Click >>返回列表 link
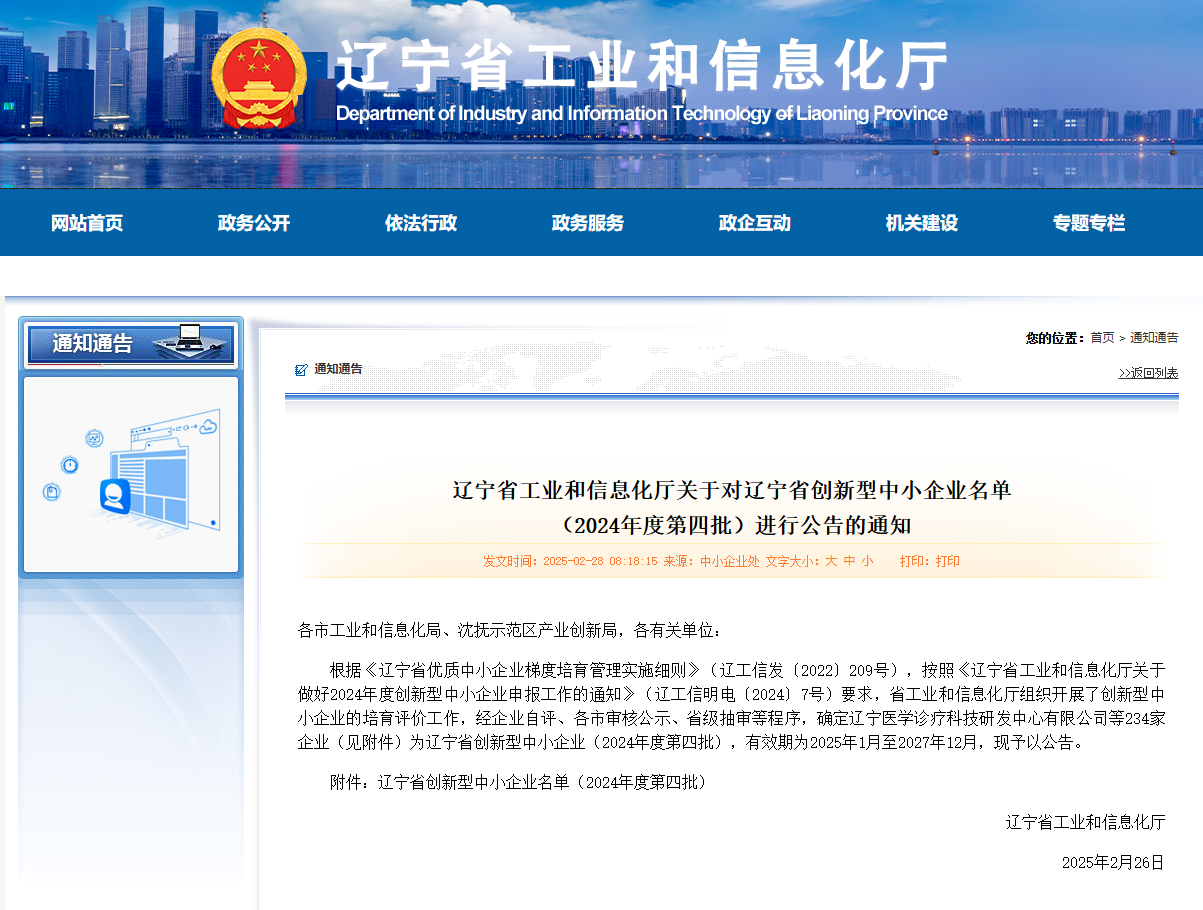Image resolution: width=1203 pixels, height=910 pixels. pos(1148,373)
